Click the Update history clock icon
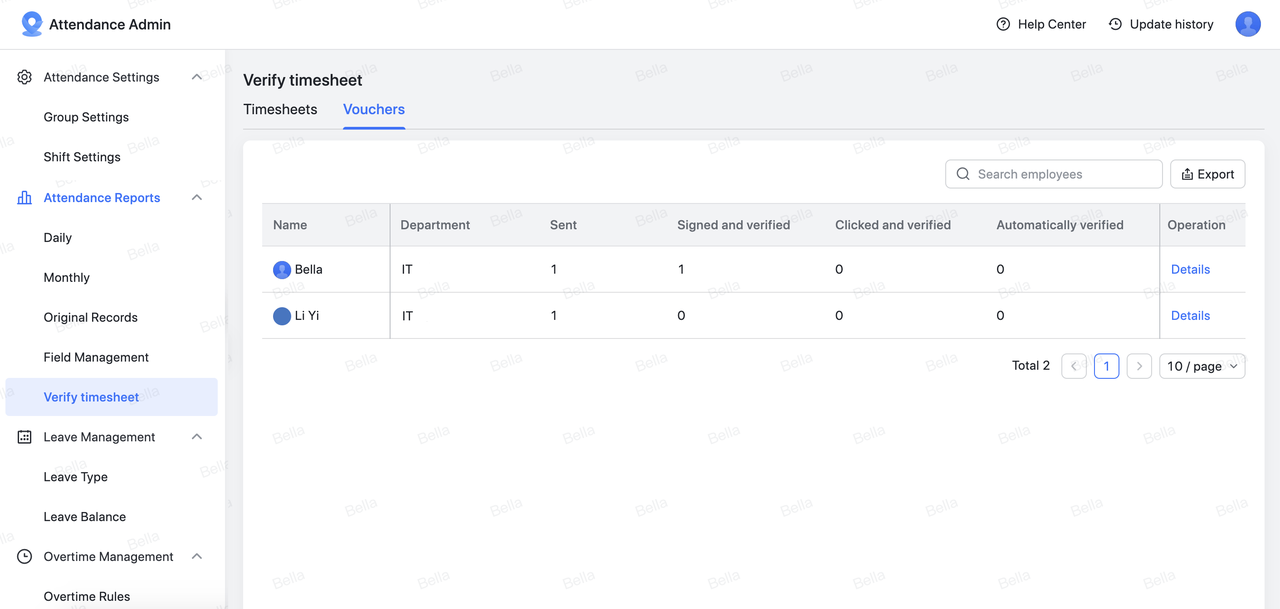Image resolution: width=1280 pixels, height=609 pixels. (x=1115, y=24)
